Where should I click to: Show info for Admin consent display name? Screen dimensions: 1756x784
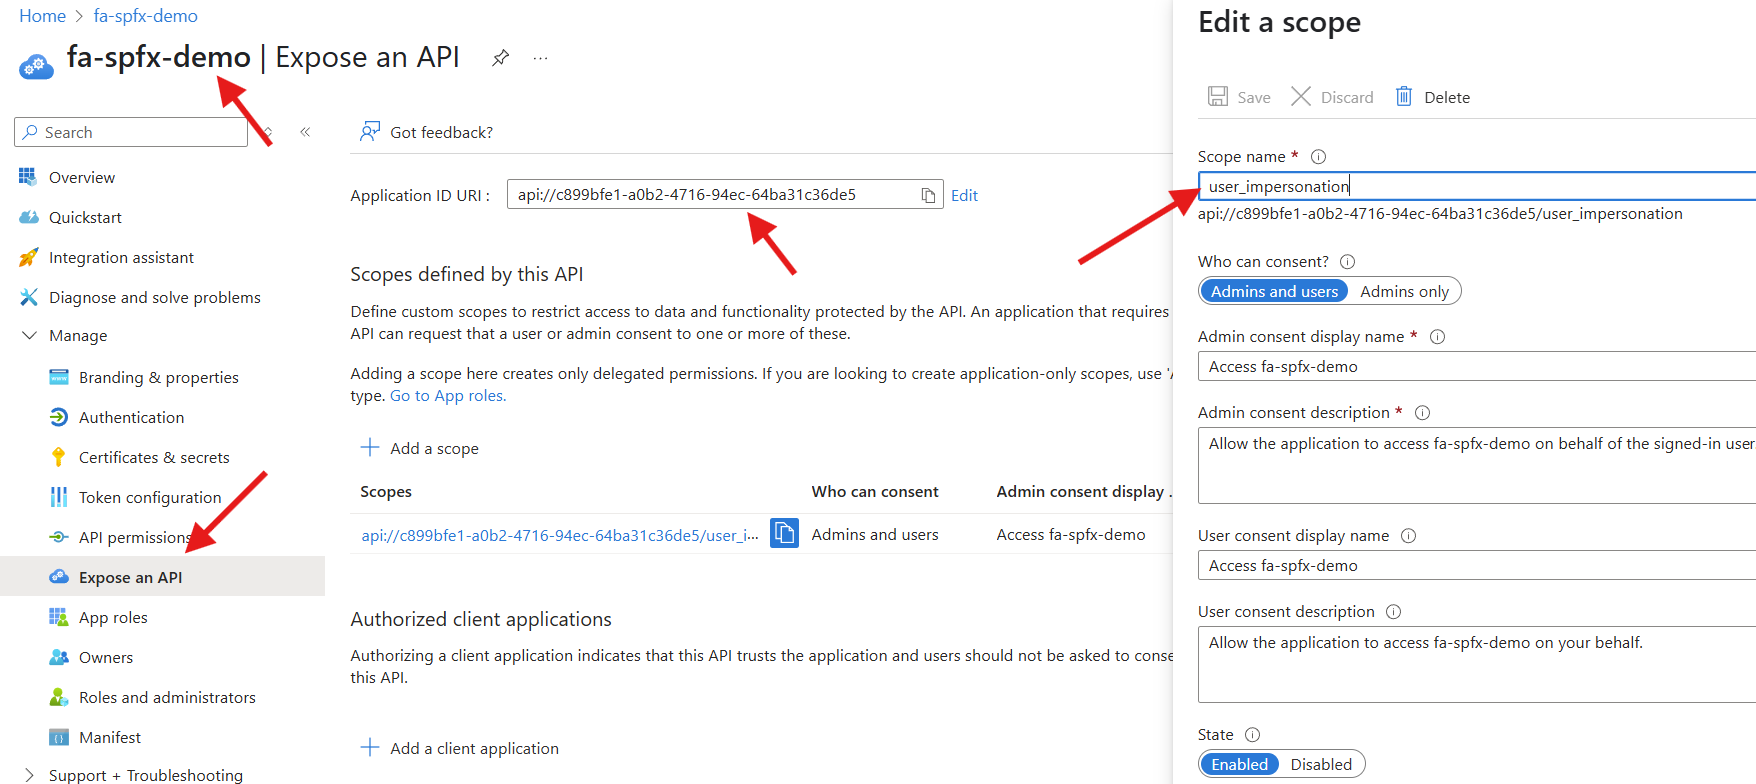(x=1437, y=336)
